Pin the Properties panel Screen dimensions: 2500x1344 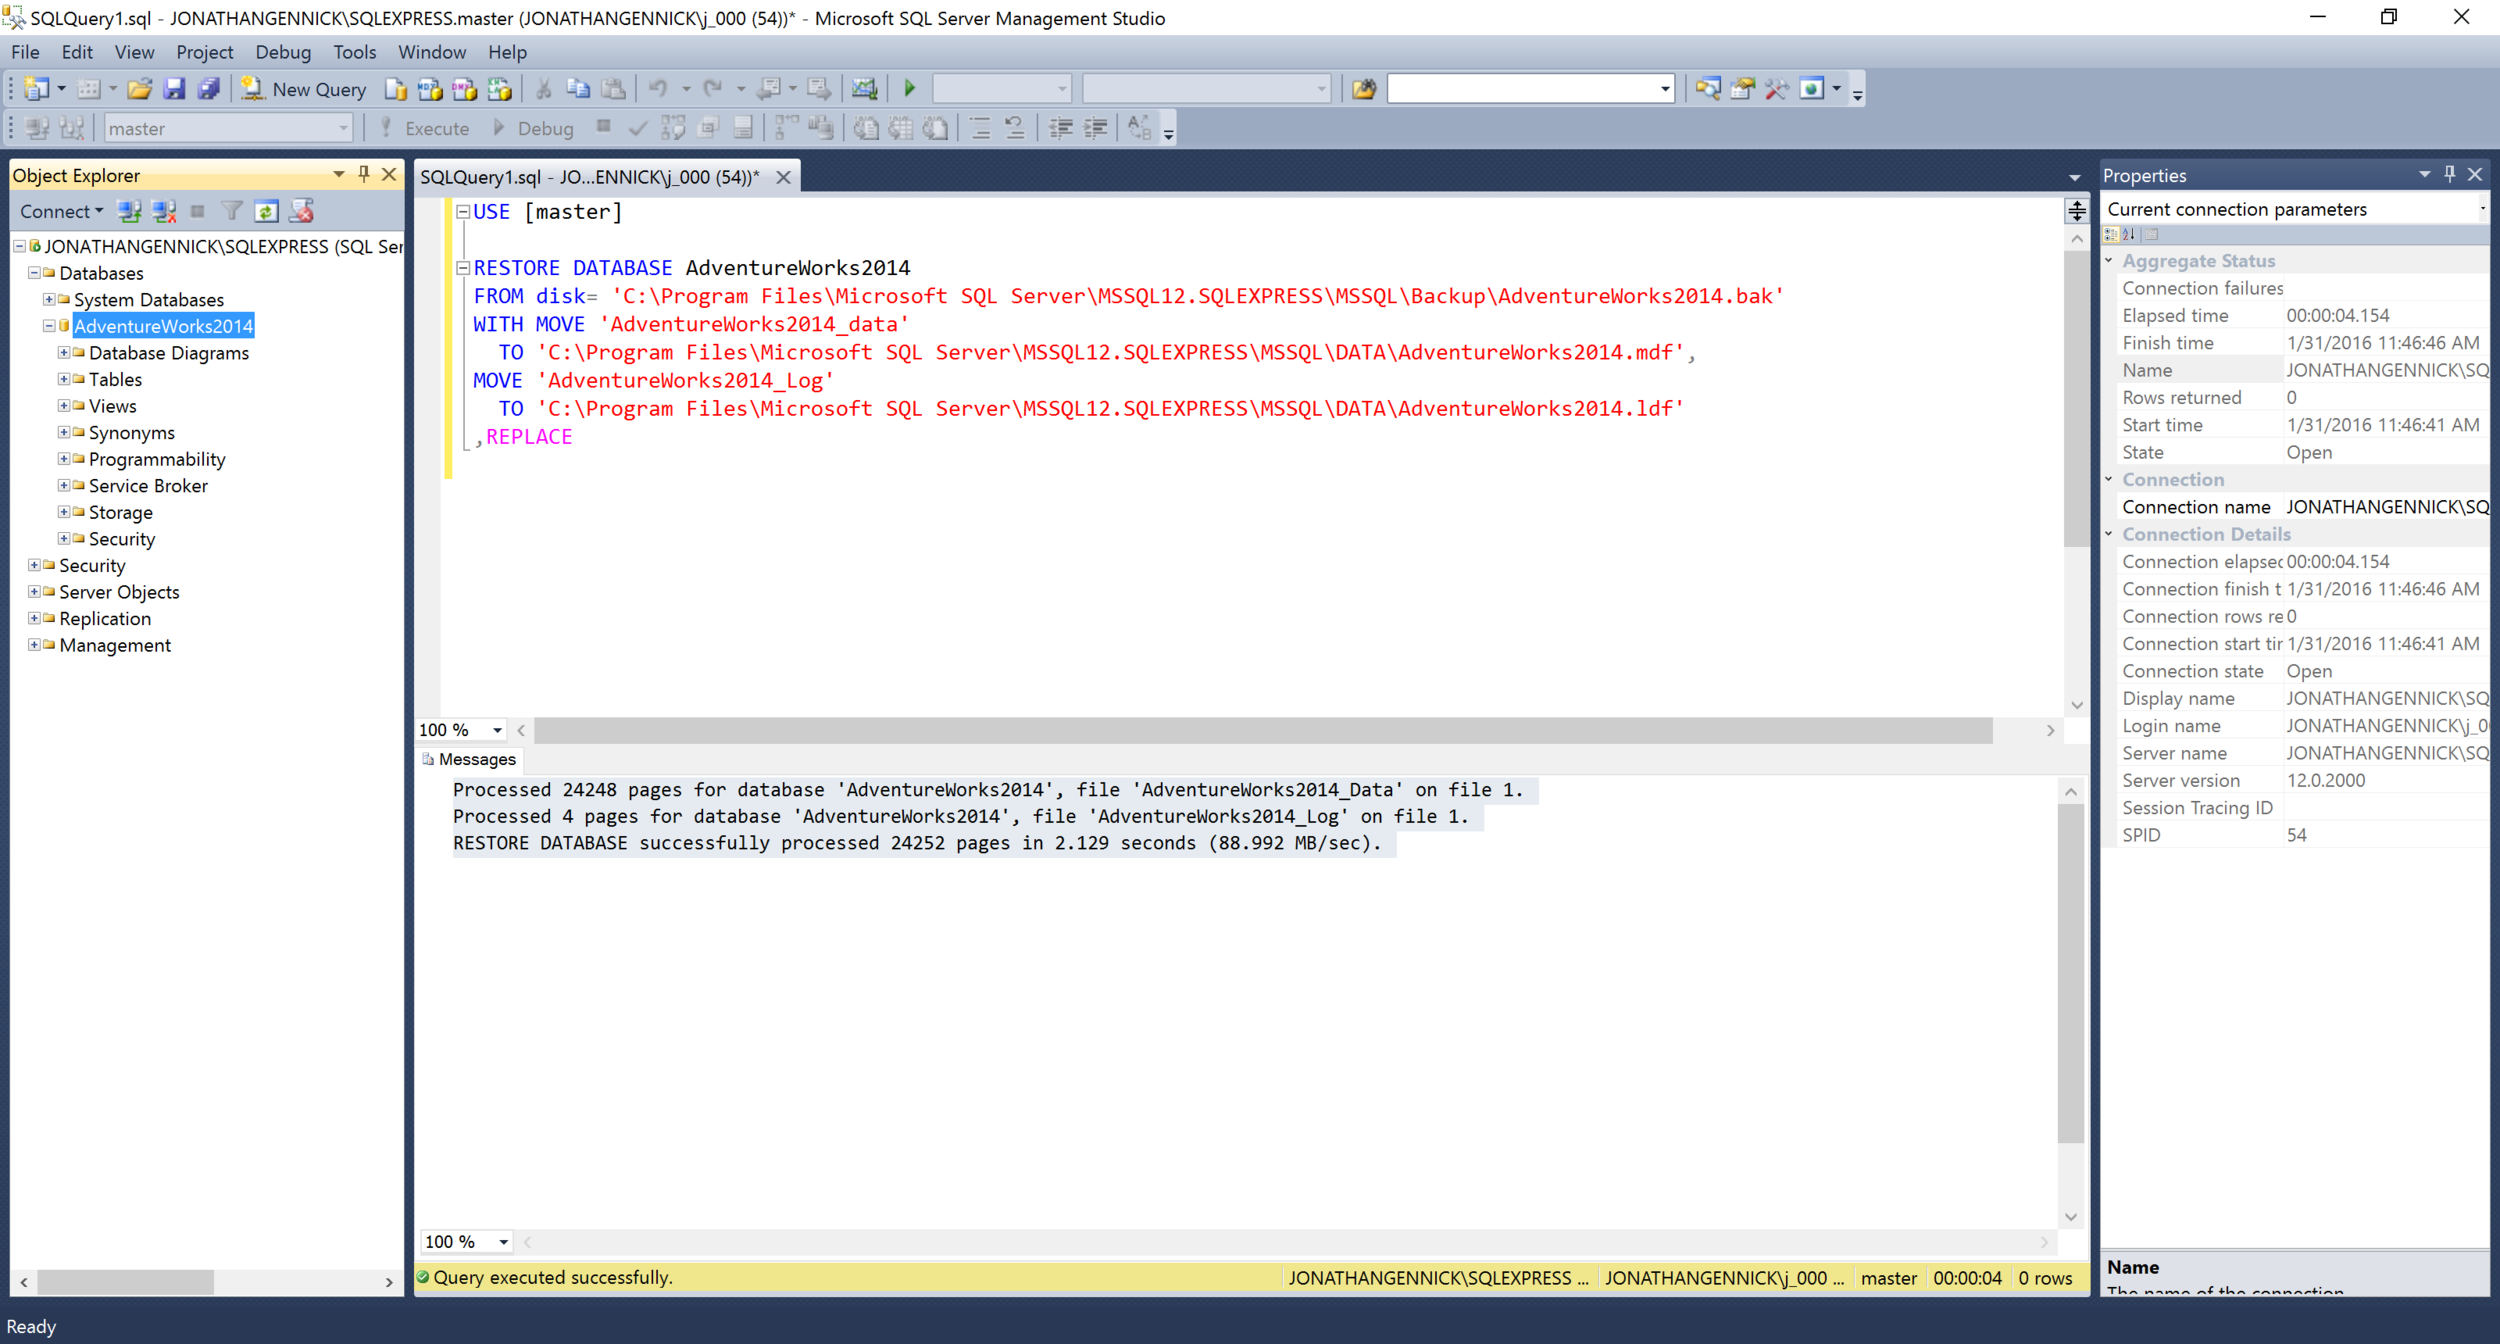point(2450,175)
